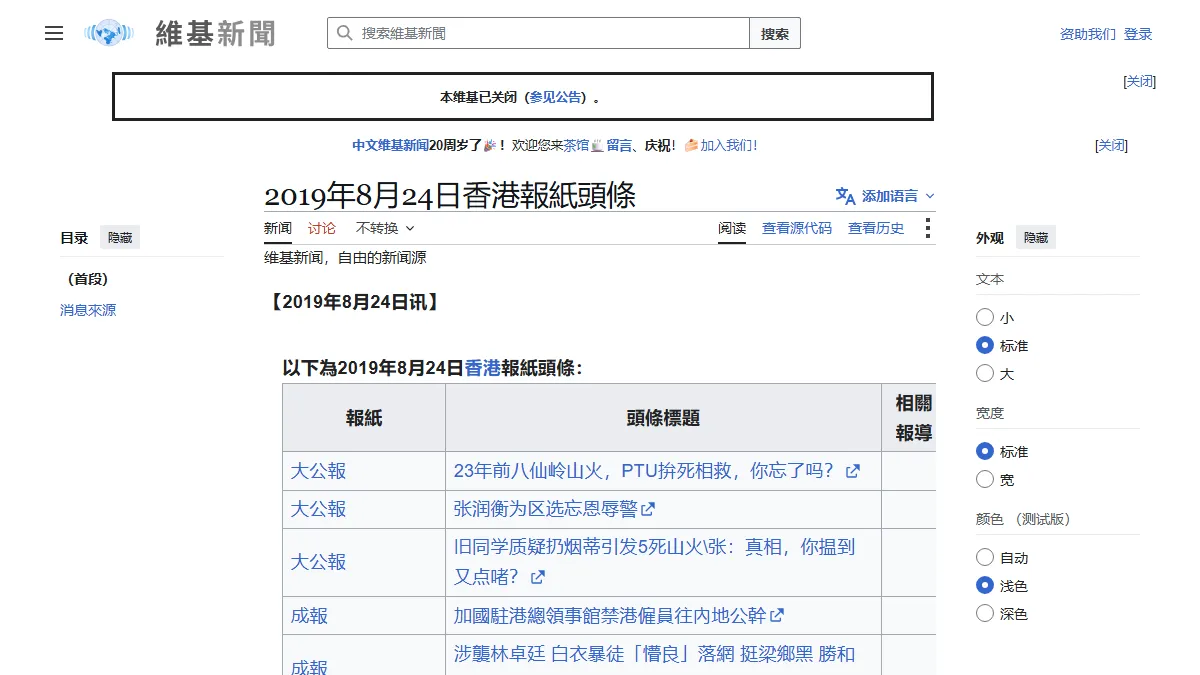
Task: Open 成報 link beside 加國駐港總領事館 headline
Action: pyautogui.click(x=309, y=615)
